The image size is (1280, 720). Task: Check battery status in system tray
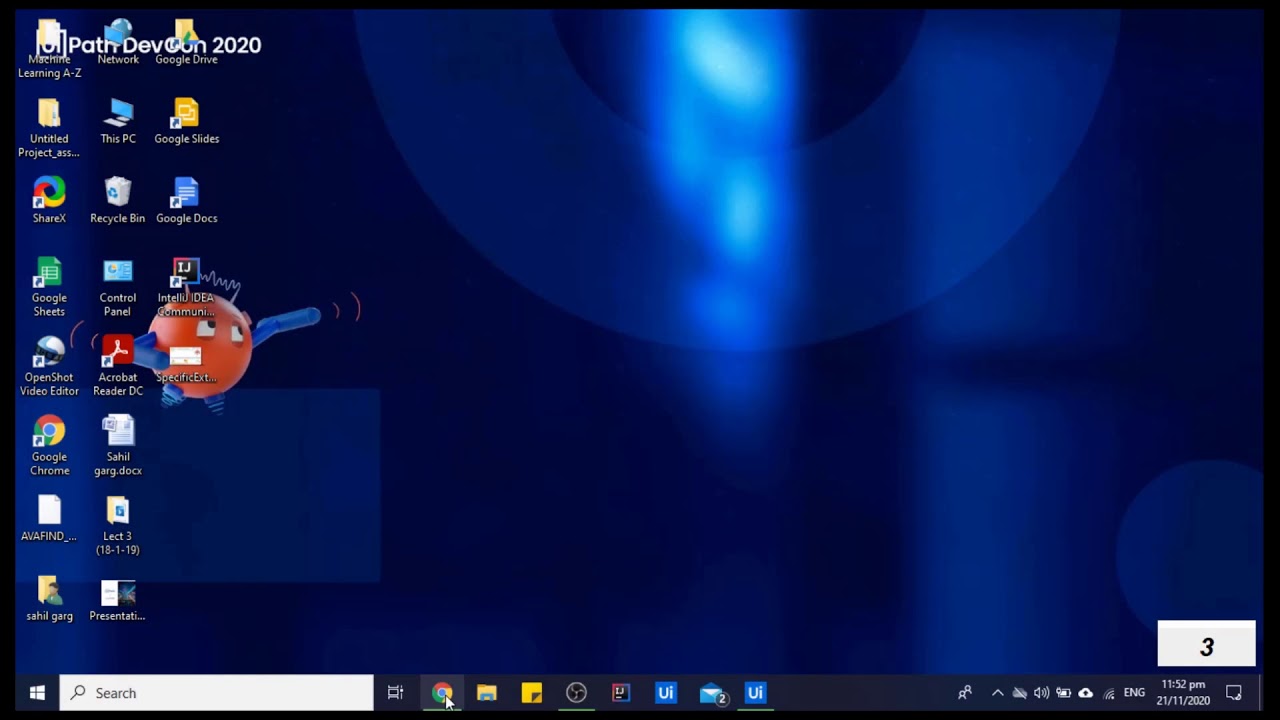pyautogui.click(x=1063, y=693)
